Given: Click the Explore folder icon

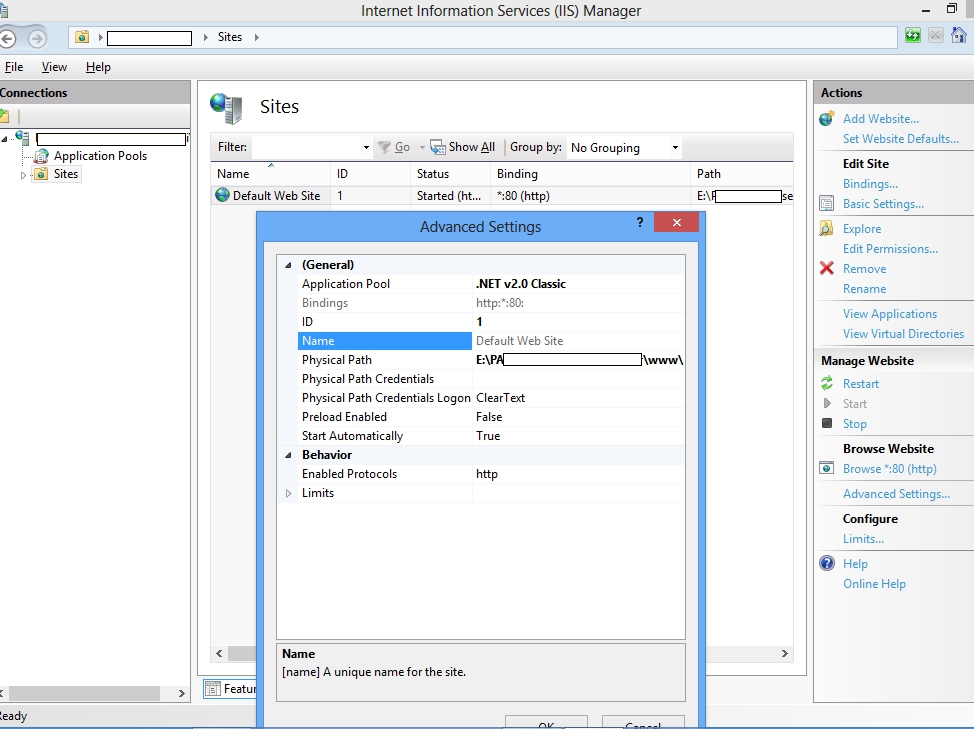Looking at the screenshot, I should tap(826, 229).
